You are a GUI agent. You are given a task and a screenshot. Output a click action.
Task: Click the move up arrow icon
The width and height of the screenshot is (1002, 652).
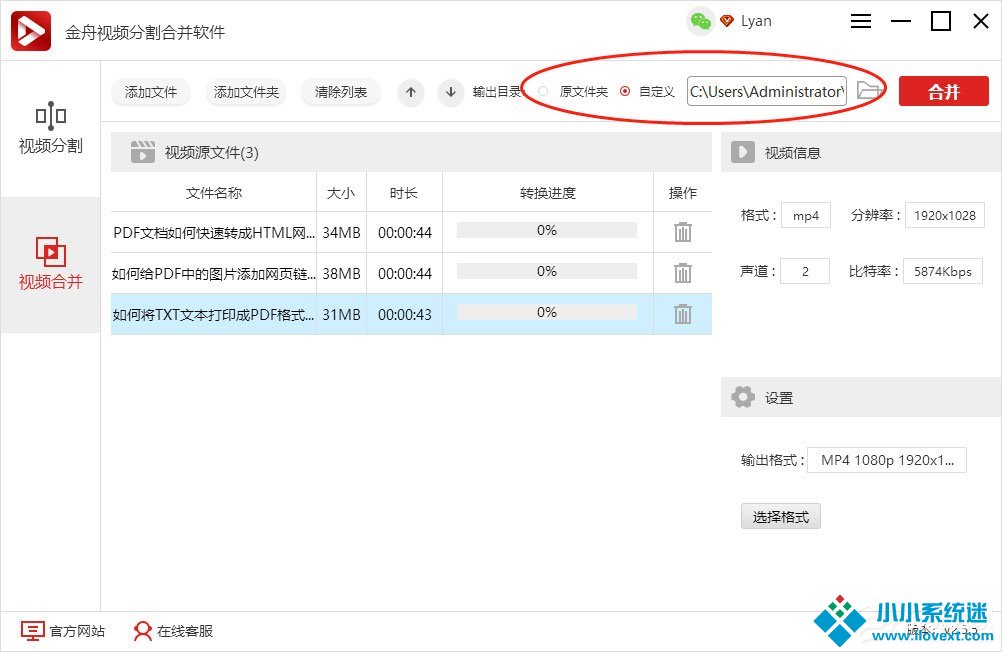(411, 92)
